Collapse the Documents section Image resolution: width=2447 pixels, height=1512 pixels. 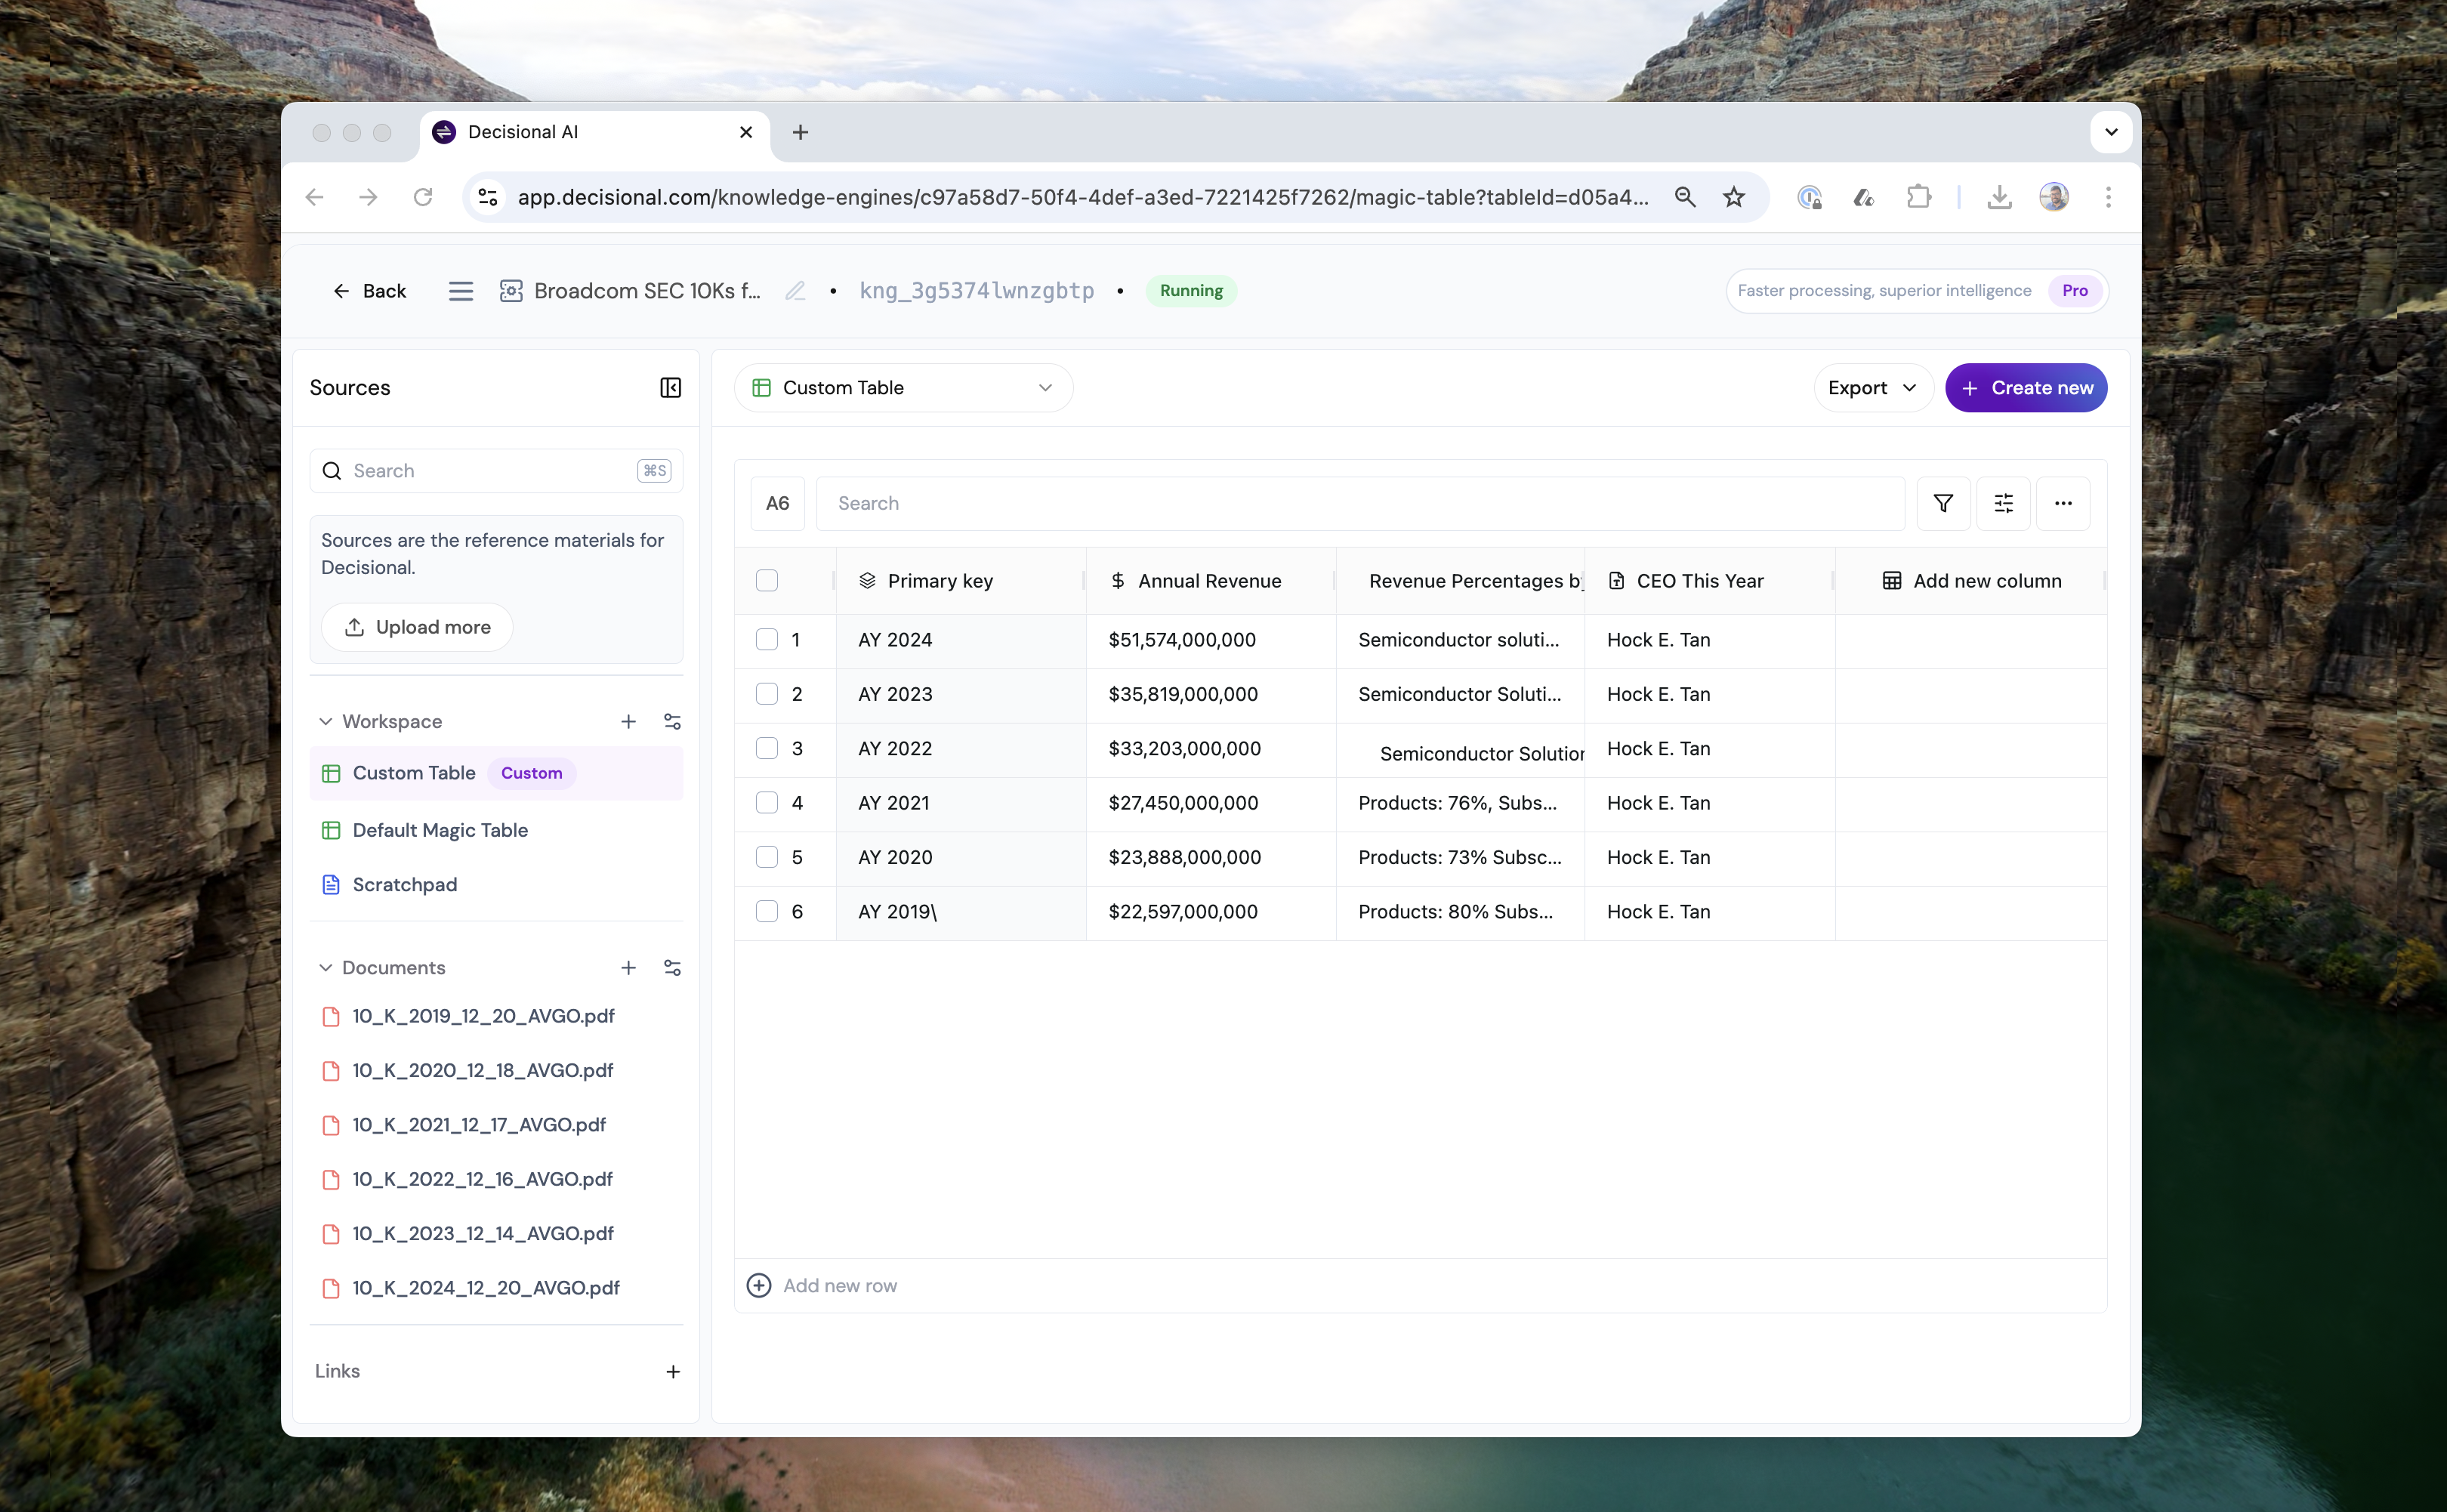[x=325, y=968]
